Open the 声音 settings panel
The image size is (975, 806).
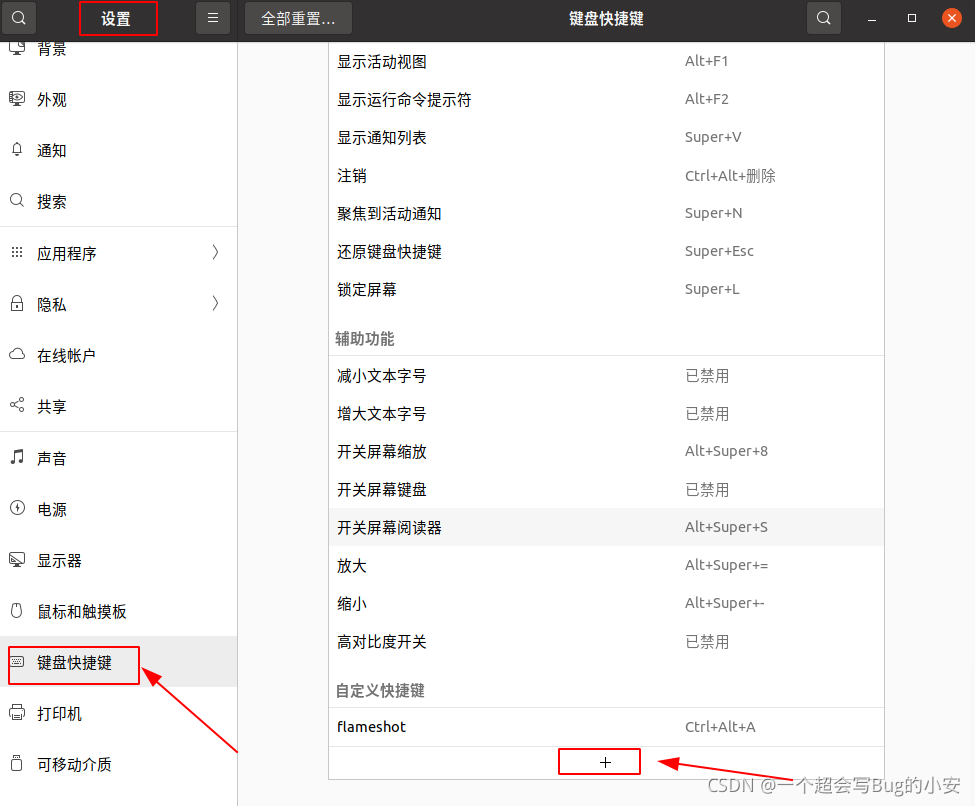point(118,458)
